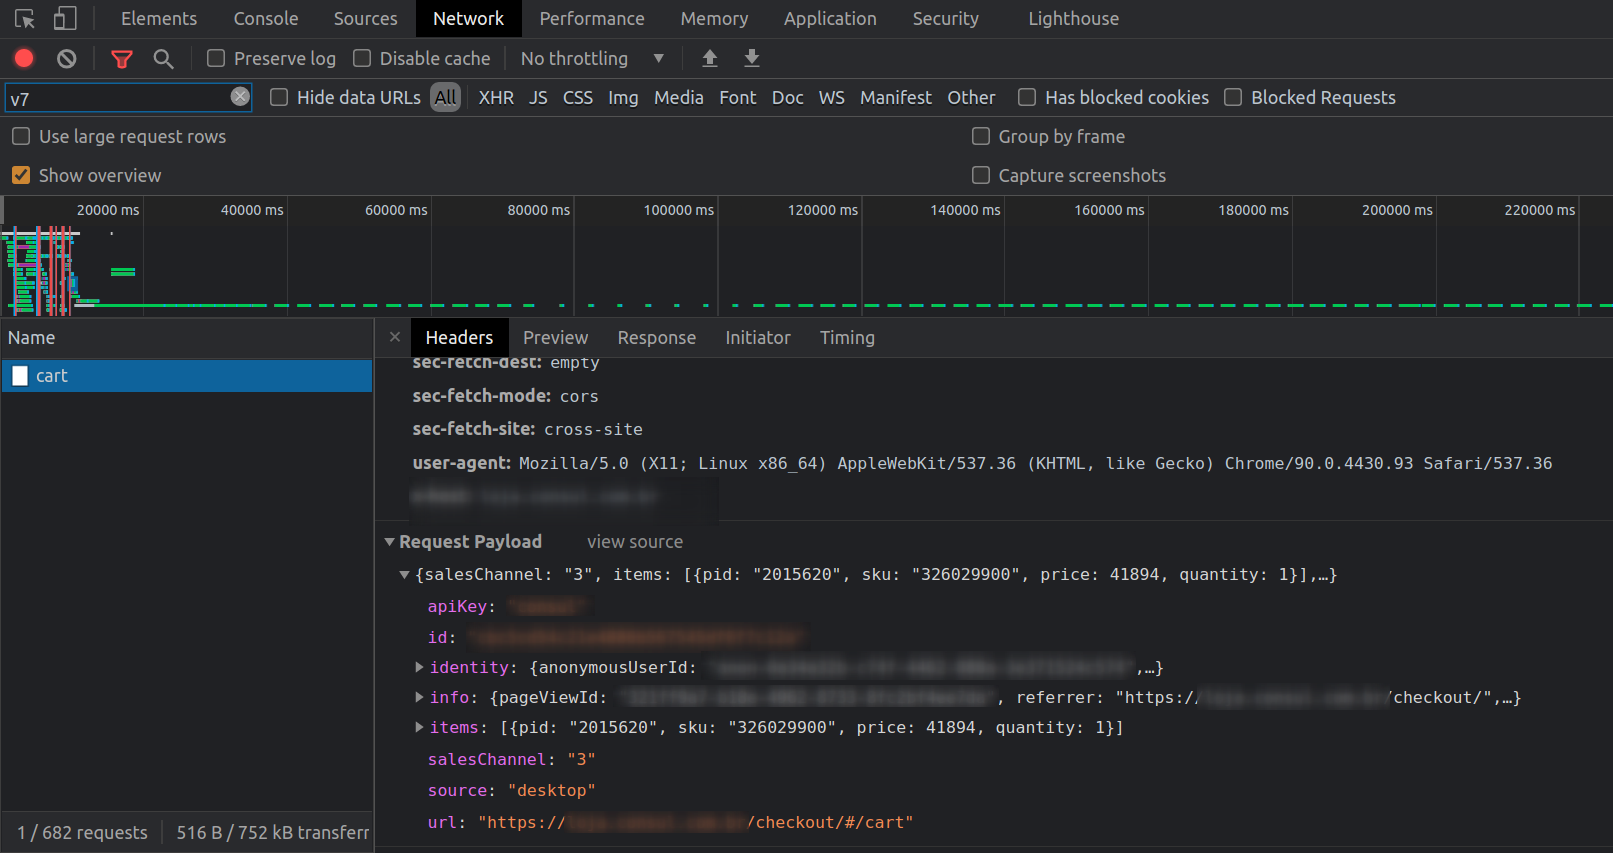Open the Memory panel
Screen dimensions: 1613x853
[x=714, y=19]
